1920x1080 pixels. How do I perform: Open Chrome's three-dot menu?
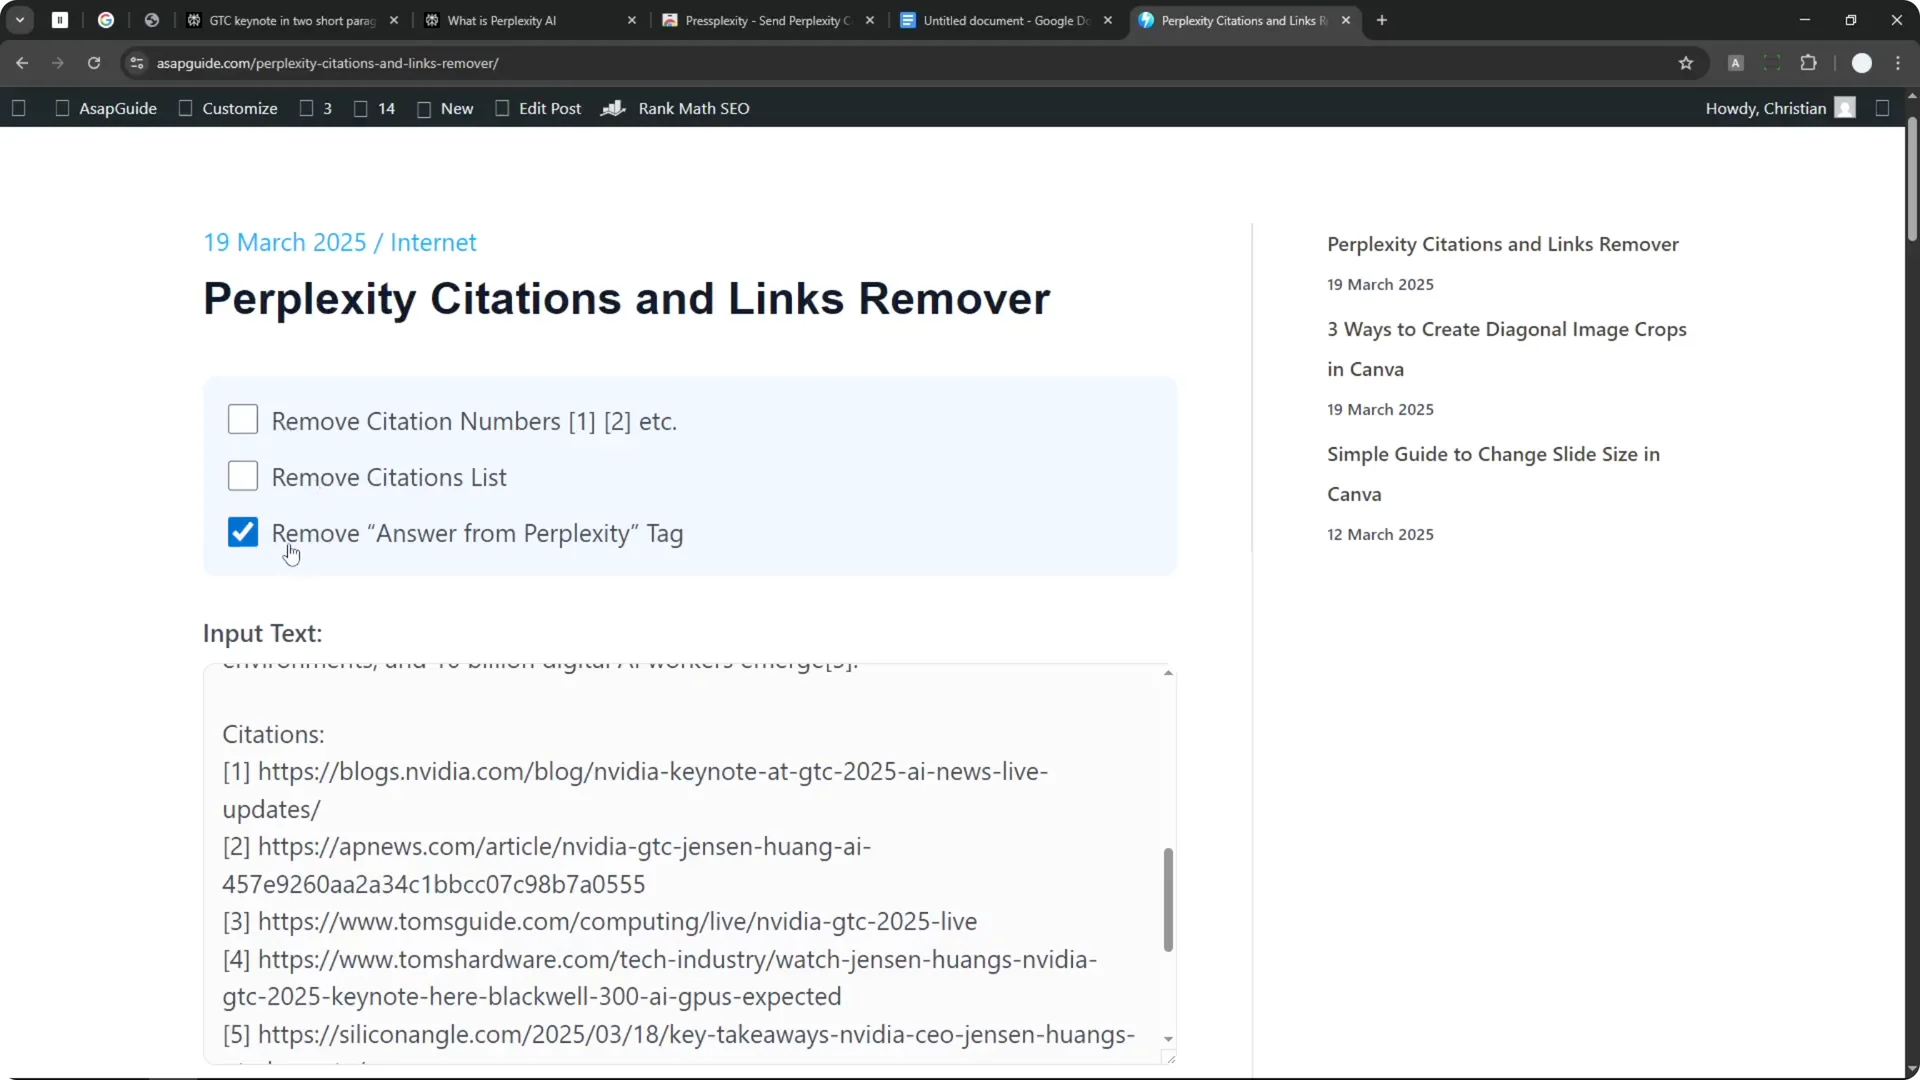coord(1899,62)
